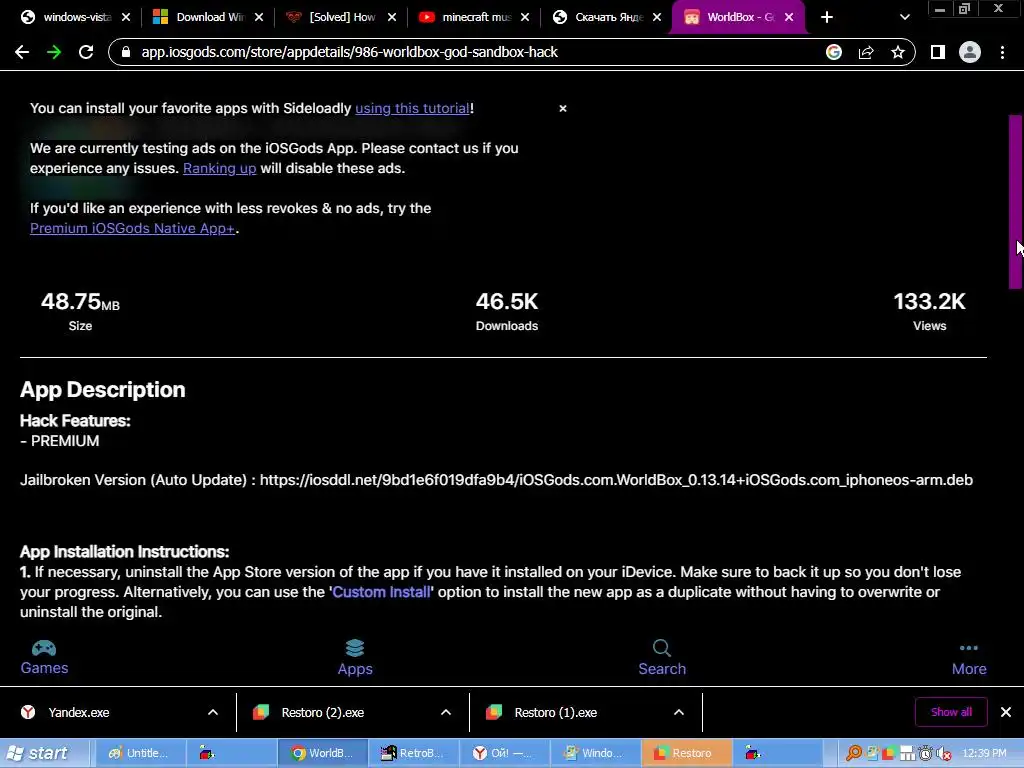Switch to the Download Win tab

pyautogui.click(x=209, y=18)
